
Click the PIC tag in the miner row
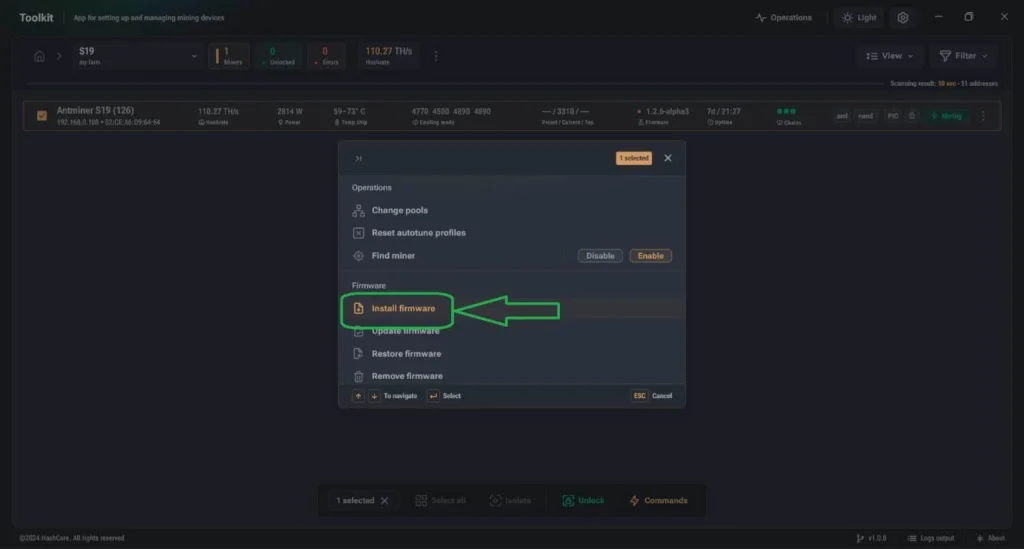point(892,116)
